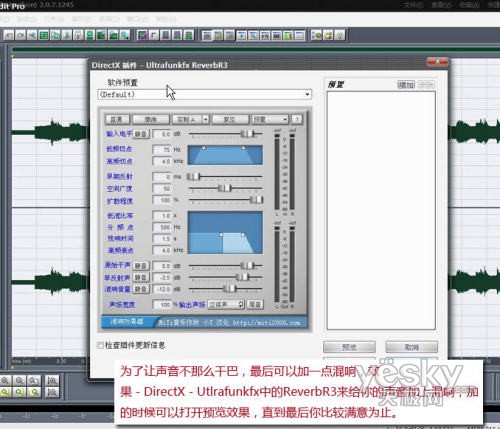
Task: Expand the 定制 A setup dropdown arrow
Action: [206, 119]
